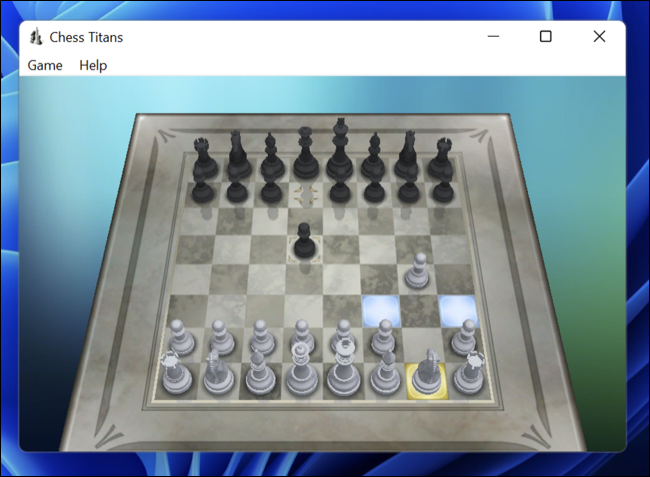Click black pawn on b7

coord(237,189)
